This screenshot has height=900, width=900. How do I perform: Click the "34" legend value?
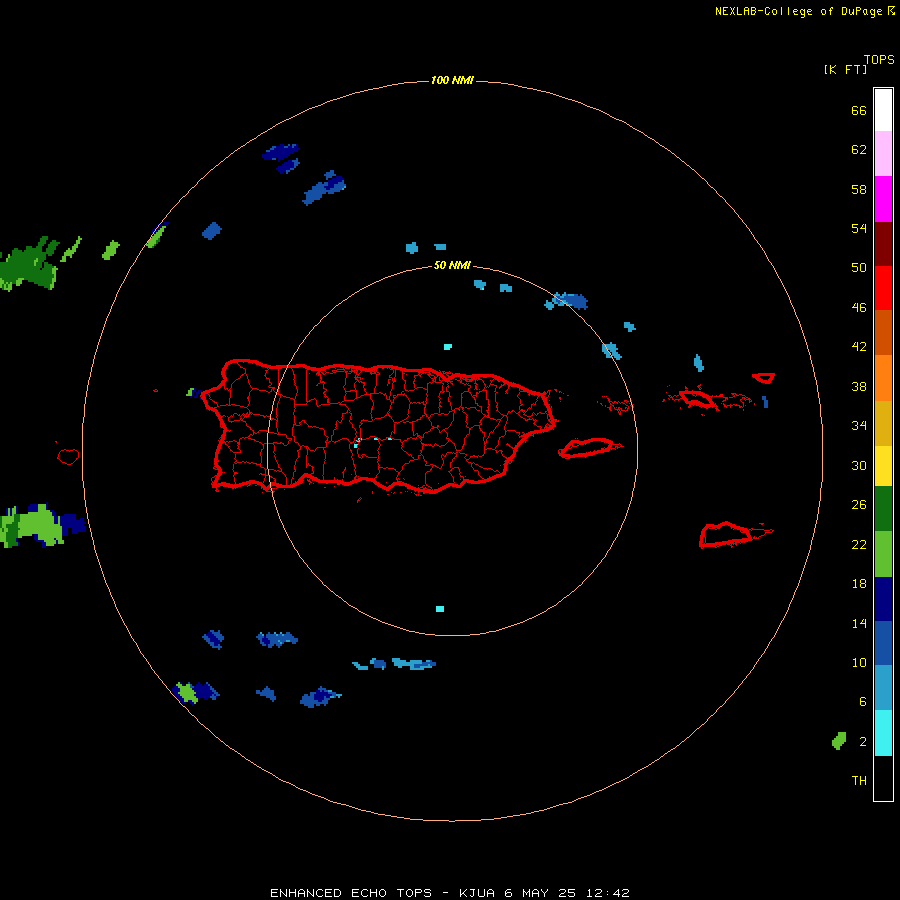click(x=859, y=426)
